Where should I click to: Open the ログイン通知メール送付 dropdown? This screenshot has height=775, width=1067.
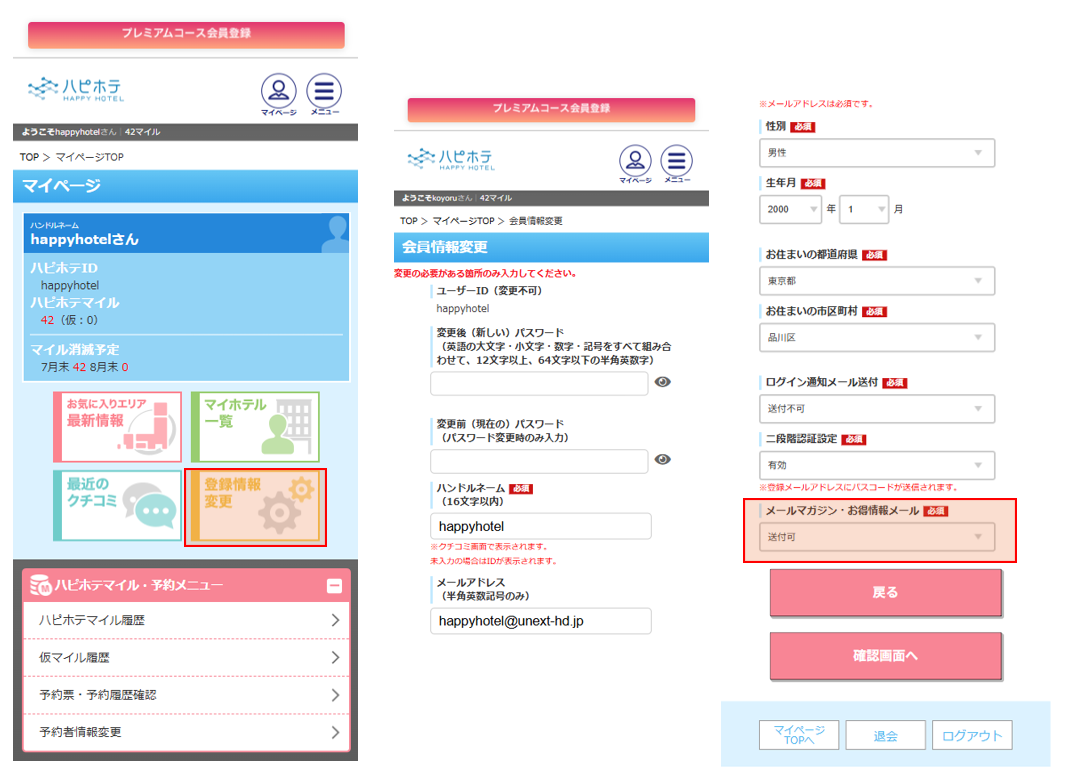(876, 408)
